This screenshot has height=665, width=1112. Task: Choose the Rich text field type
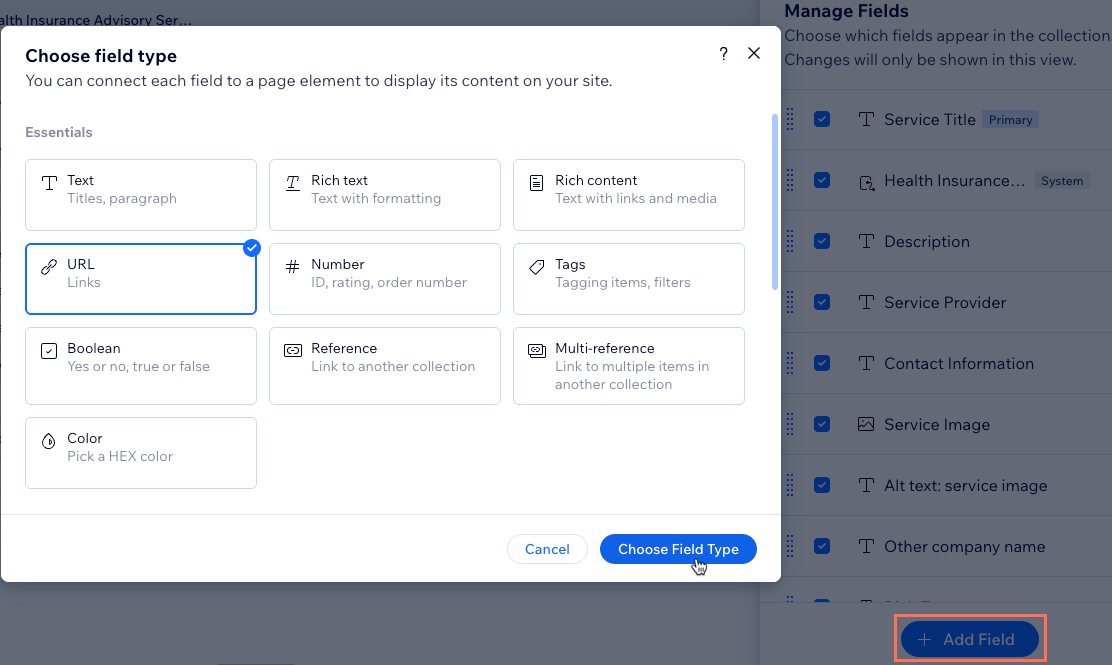point(384,195)
